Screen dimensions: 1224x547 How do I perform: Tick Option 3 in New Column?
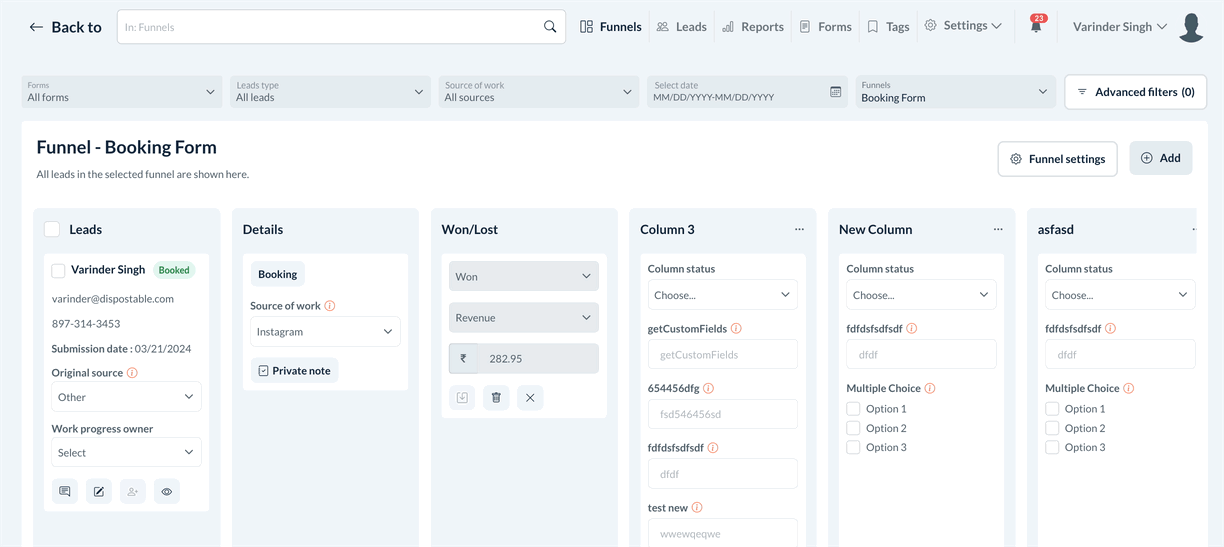click(853, 447)
